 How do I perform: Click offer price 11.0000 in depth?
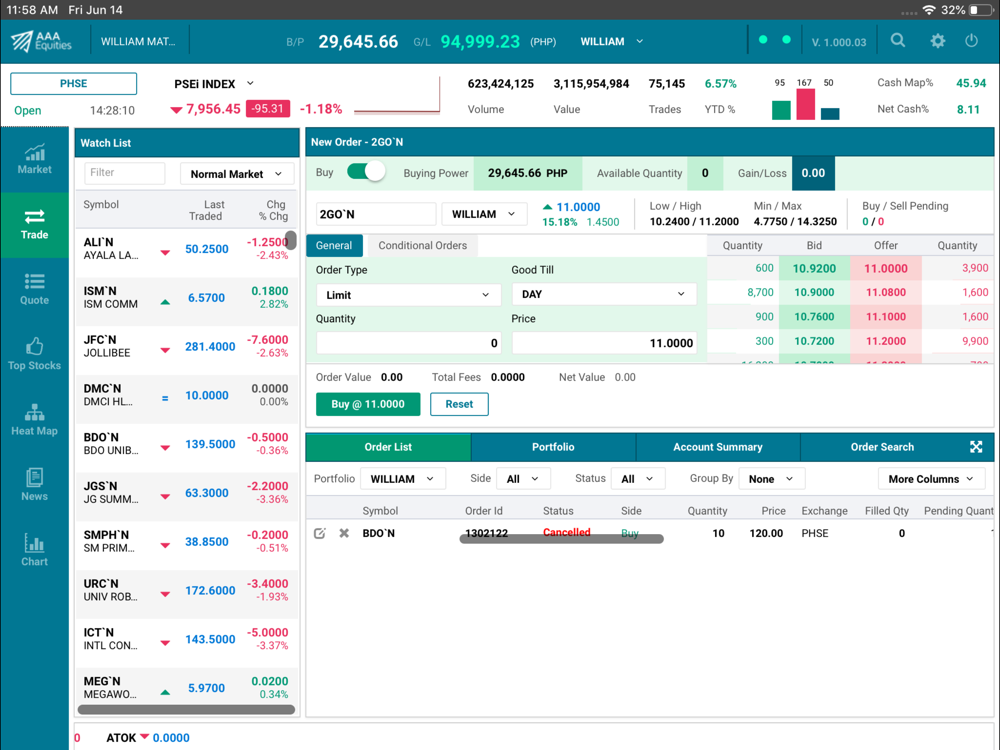(x=886, y=268)
